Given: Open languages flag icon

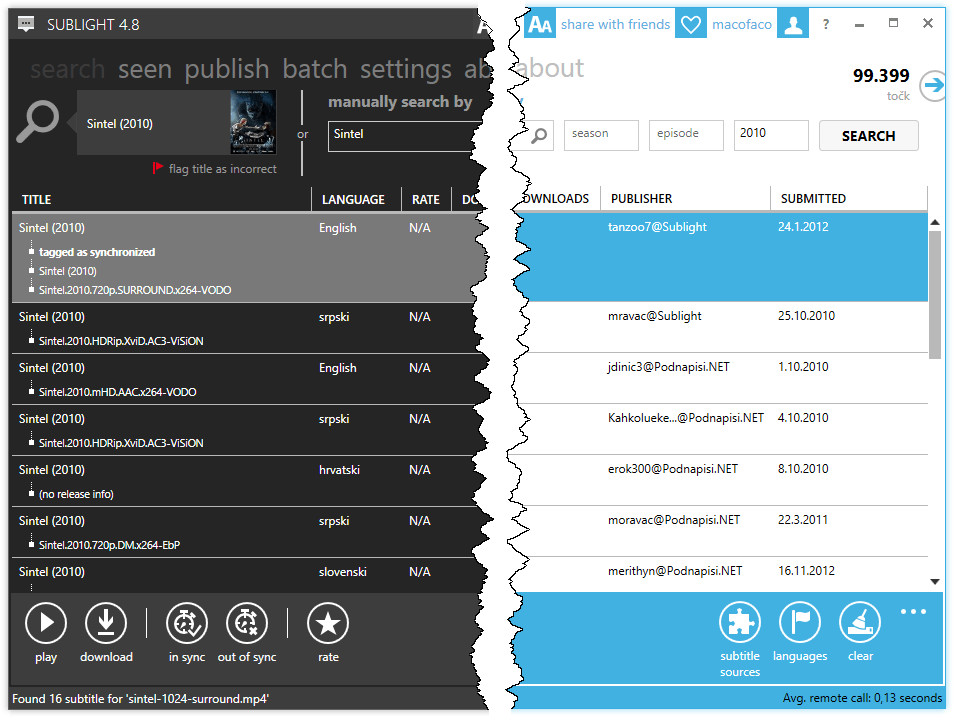Looking at the screenshot, I should coord(800,623).
